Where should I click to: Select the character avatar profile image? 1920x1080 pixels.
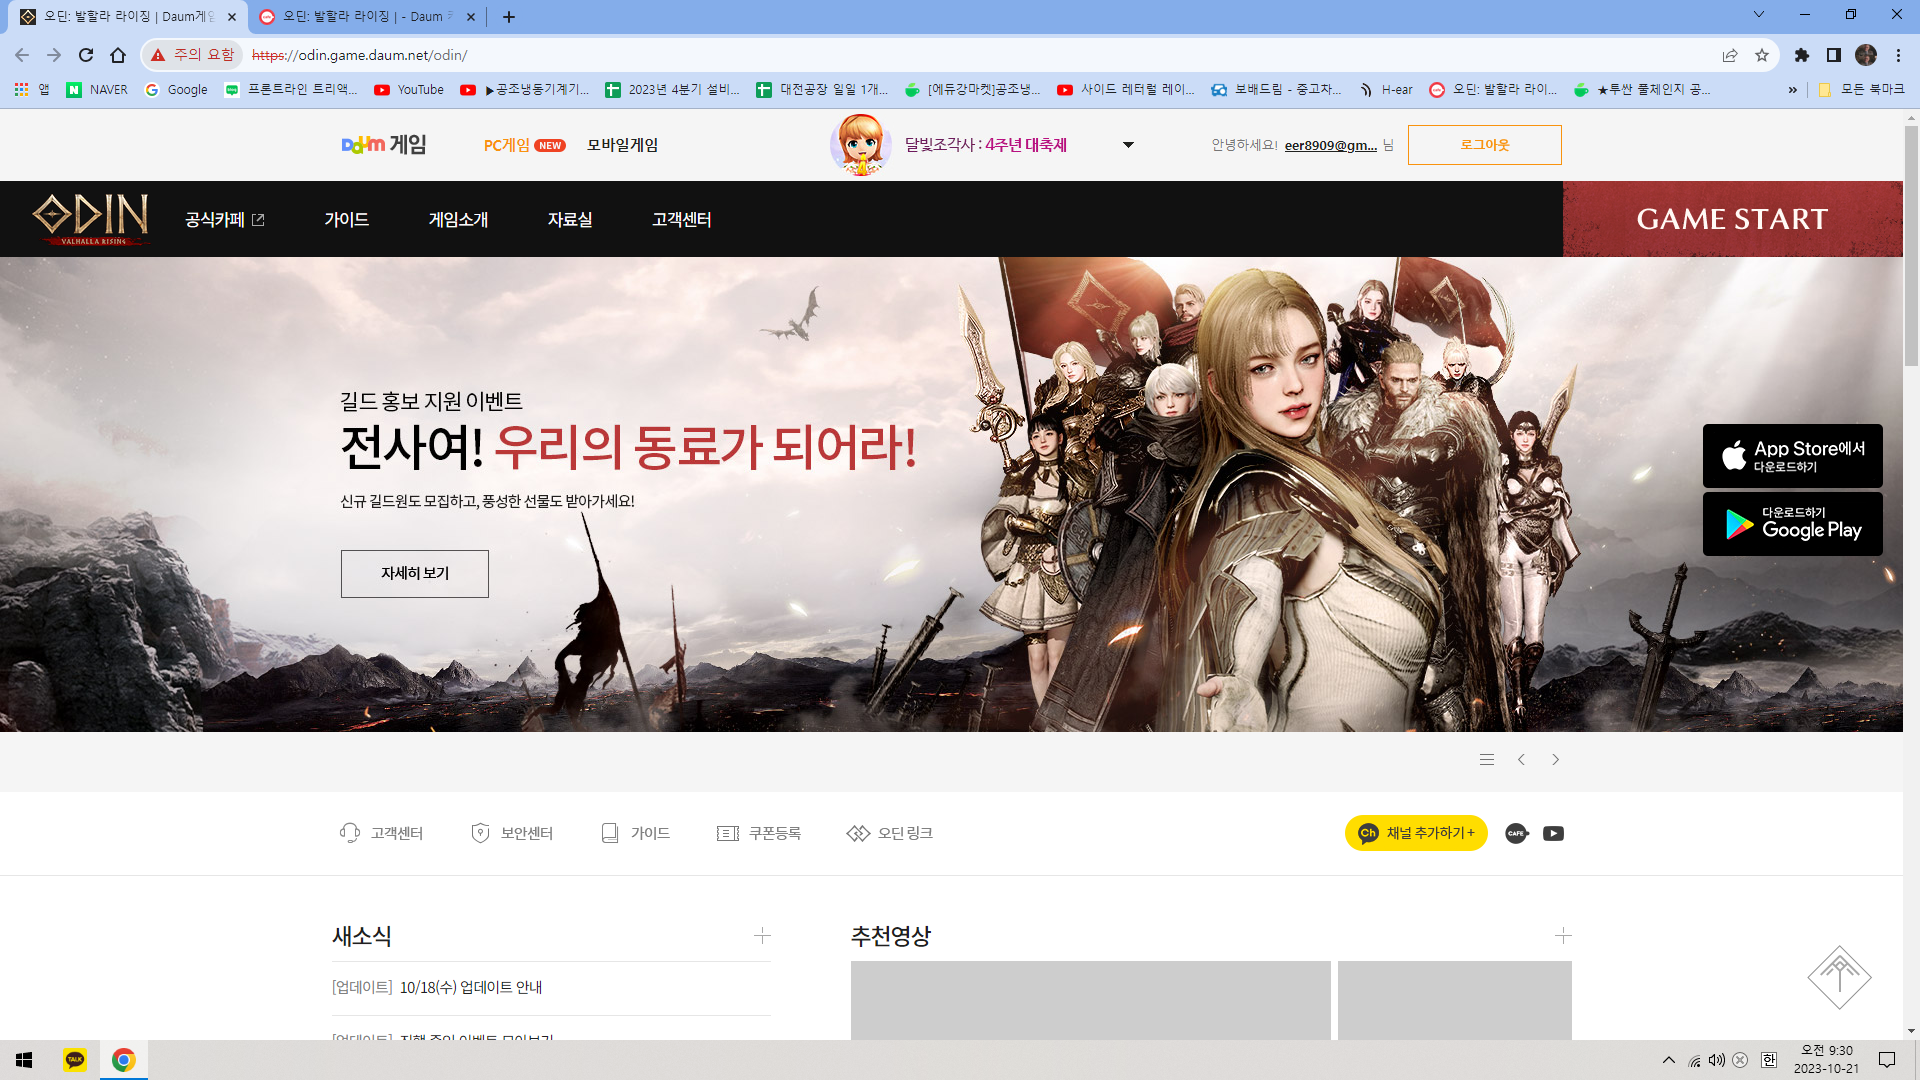click(x=861, y=144)
